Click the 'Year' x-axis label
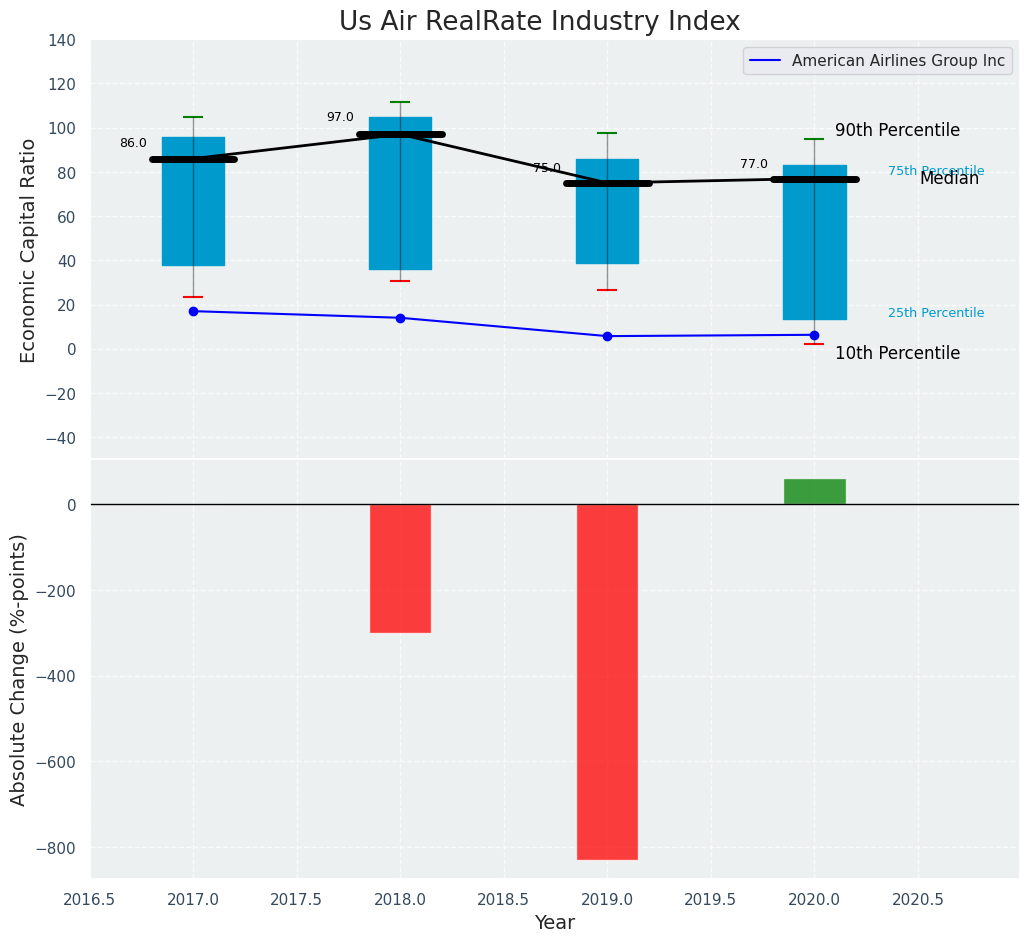This screenshot has width=1029, height=942. [555, 922]
